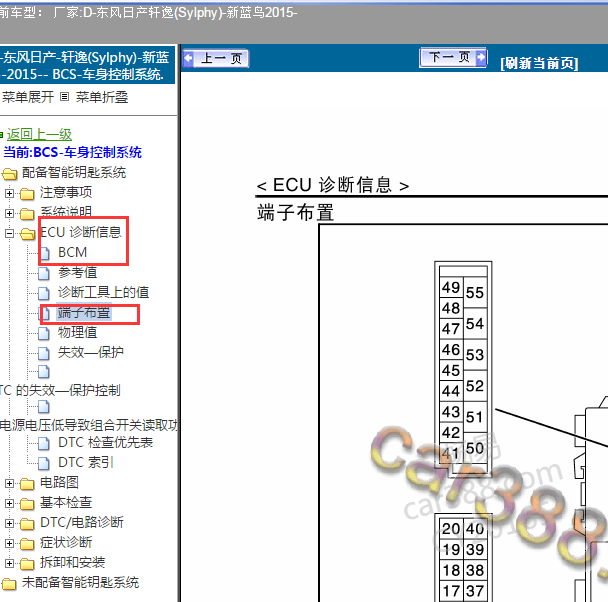Viewport: 608px width, 602px height.
Task: Go to previous page with 上一页 button
Action: (216, 59)
